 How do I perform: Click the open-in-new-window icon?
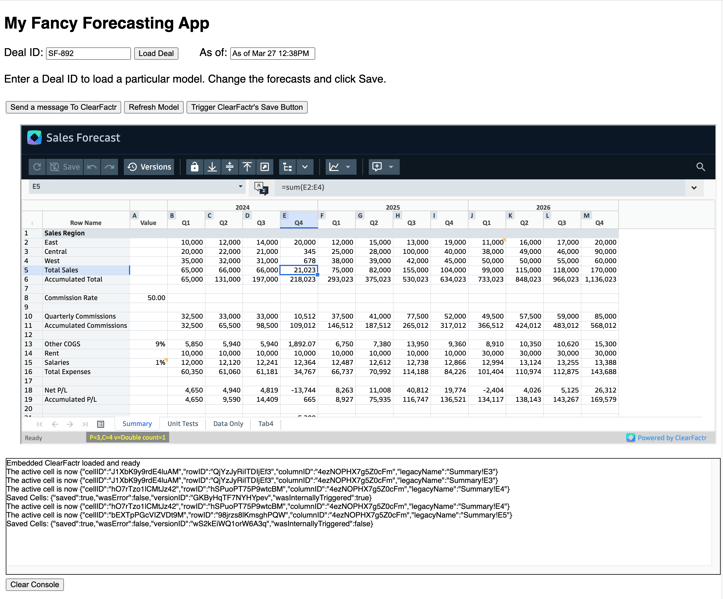(265, 167)
